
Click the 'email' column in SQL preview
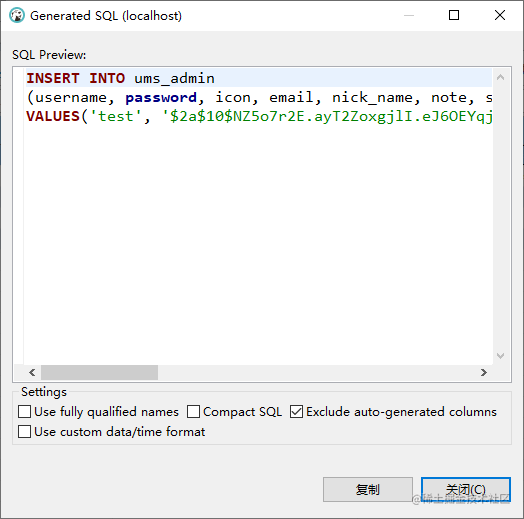coord(291,98)
